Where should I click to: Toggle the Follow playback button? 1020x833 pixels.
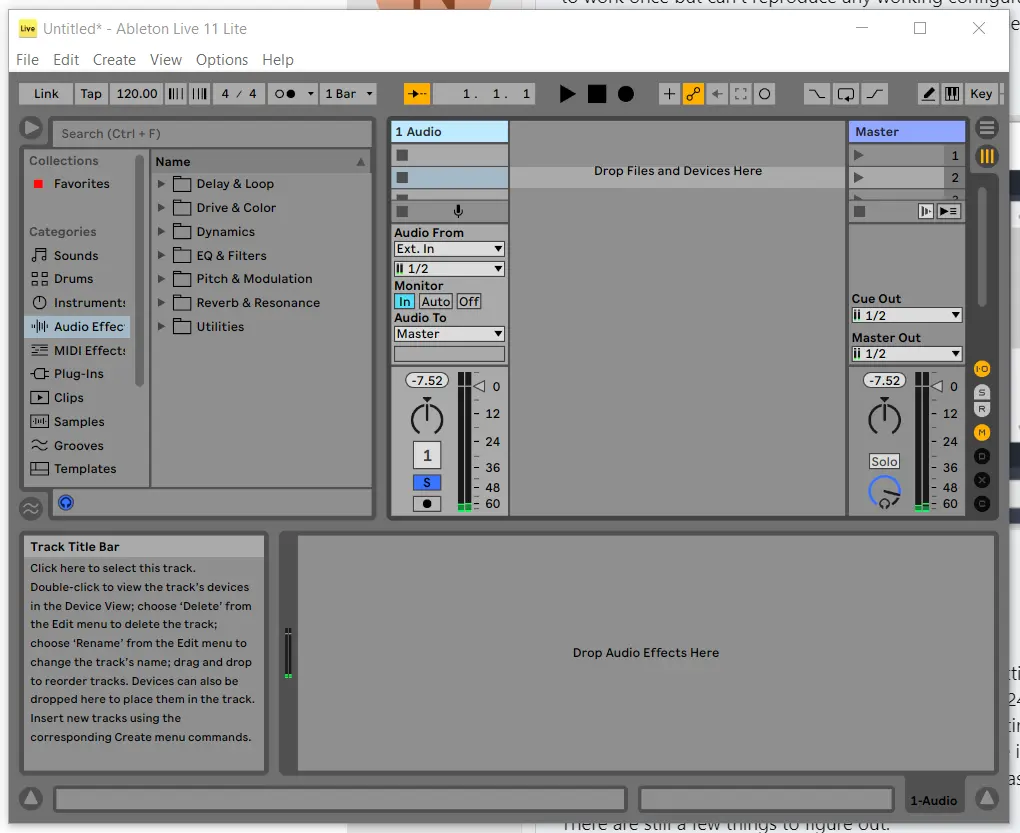click(x=416, y=94)
